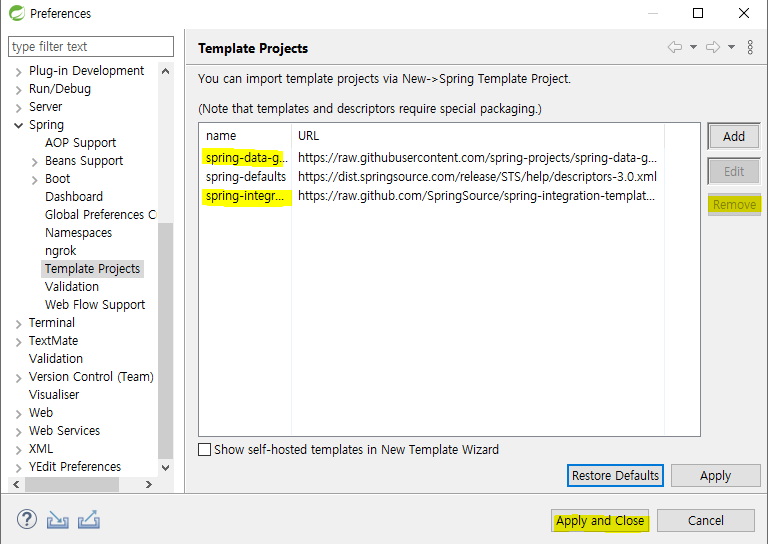Expand the Server node

pos(19,108)
